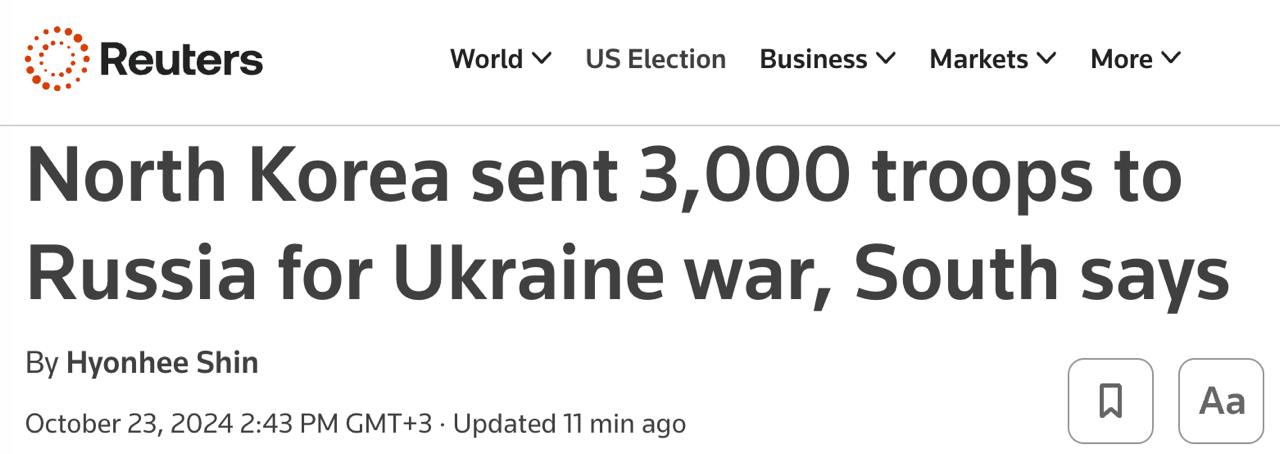Open the More menu label
1280x454 pixels.
[1121, 59]
